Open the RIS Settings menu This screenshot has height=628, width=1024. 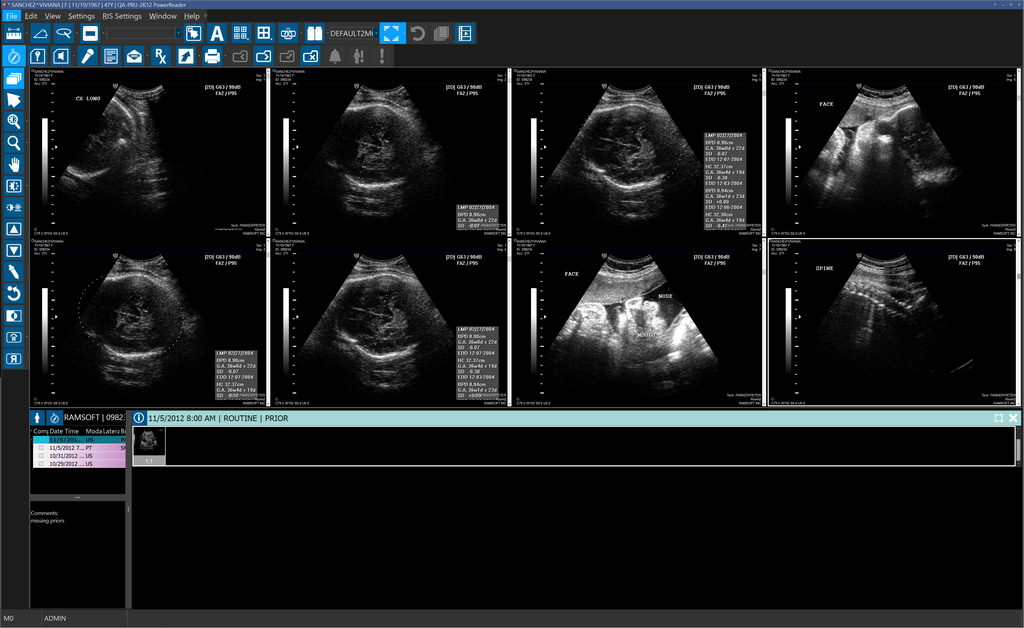(122, 16)
